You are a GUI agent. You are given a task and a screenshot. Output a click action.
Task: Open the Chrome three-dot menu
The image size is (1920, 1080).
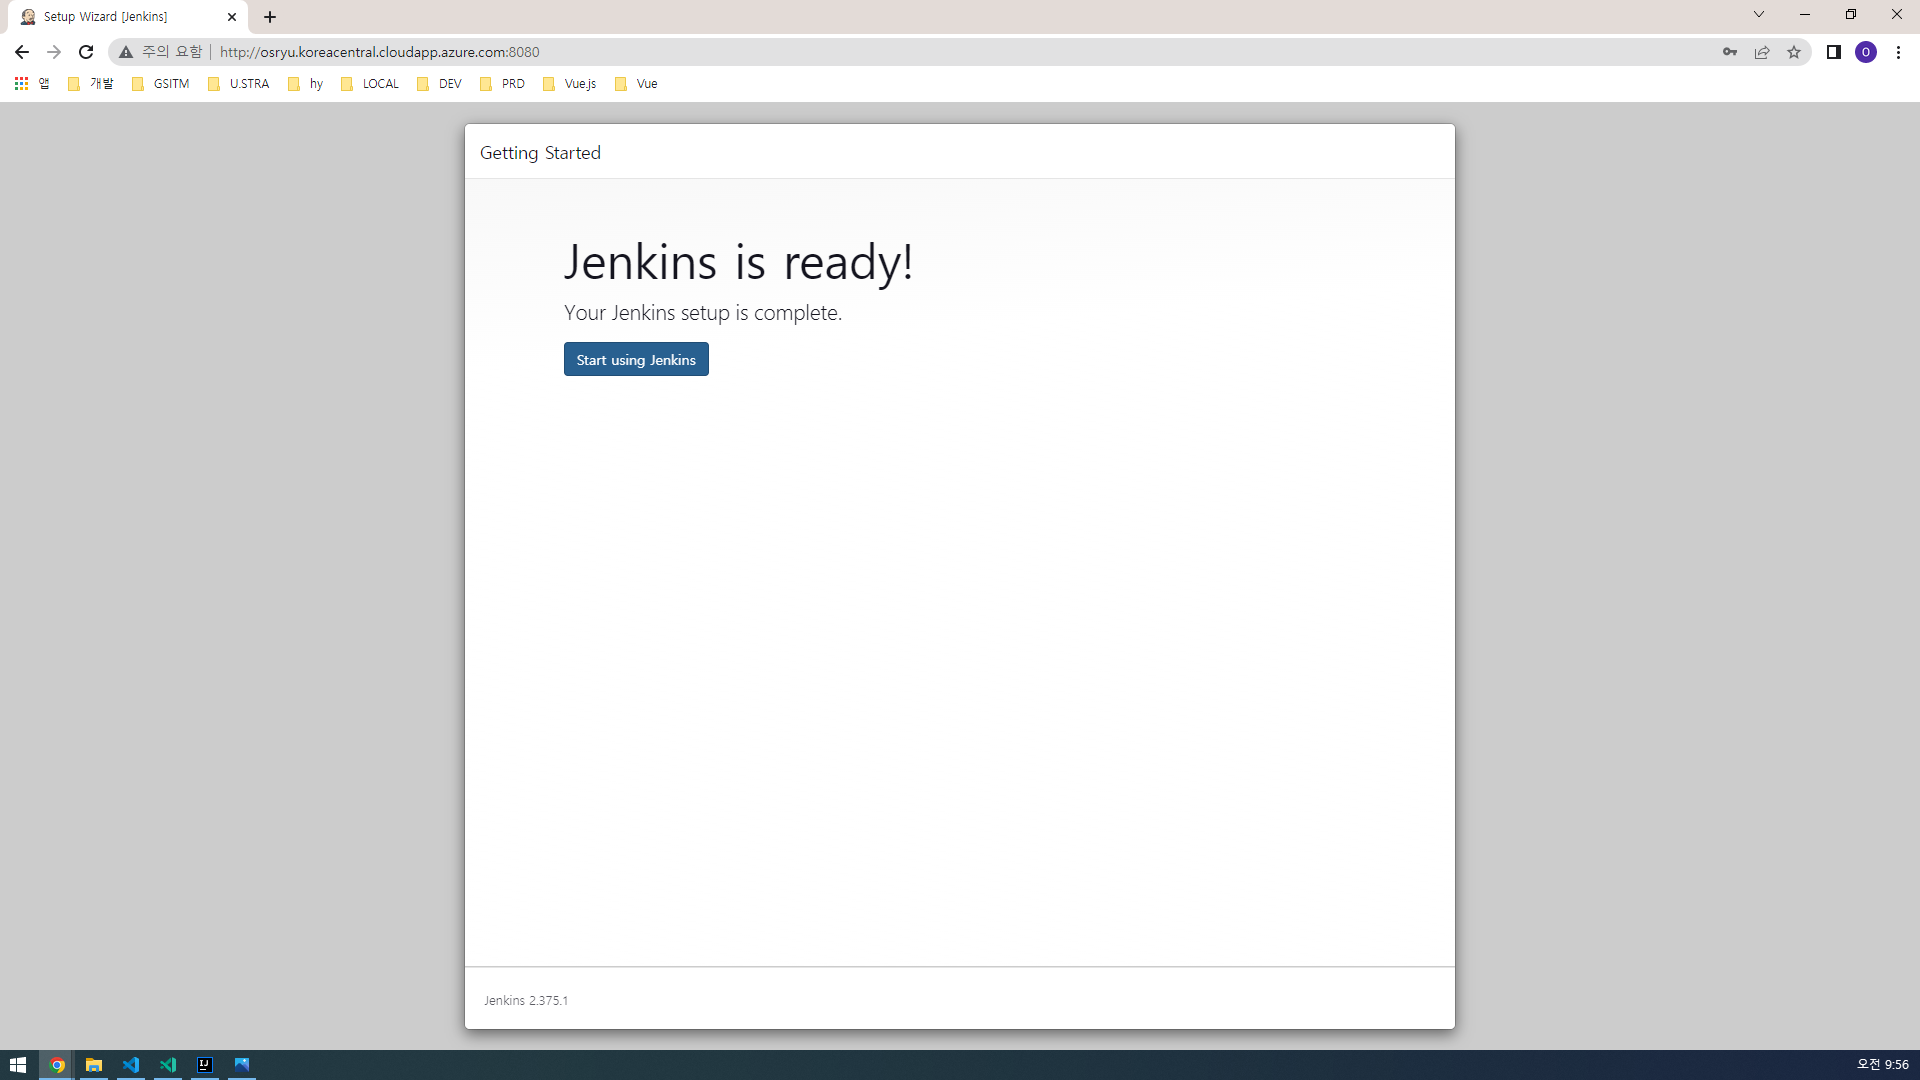tap(1898, 52)
